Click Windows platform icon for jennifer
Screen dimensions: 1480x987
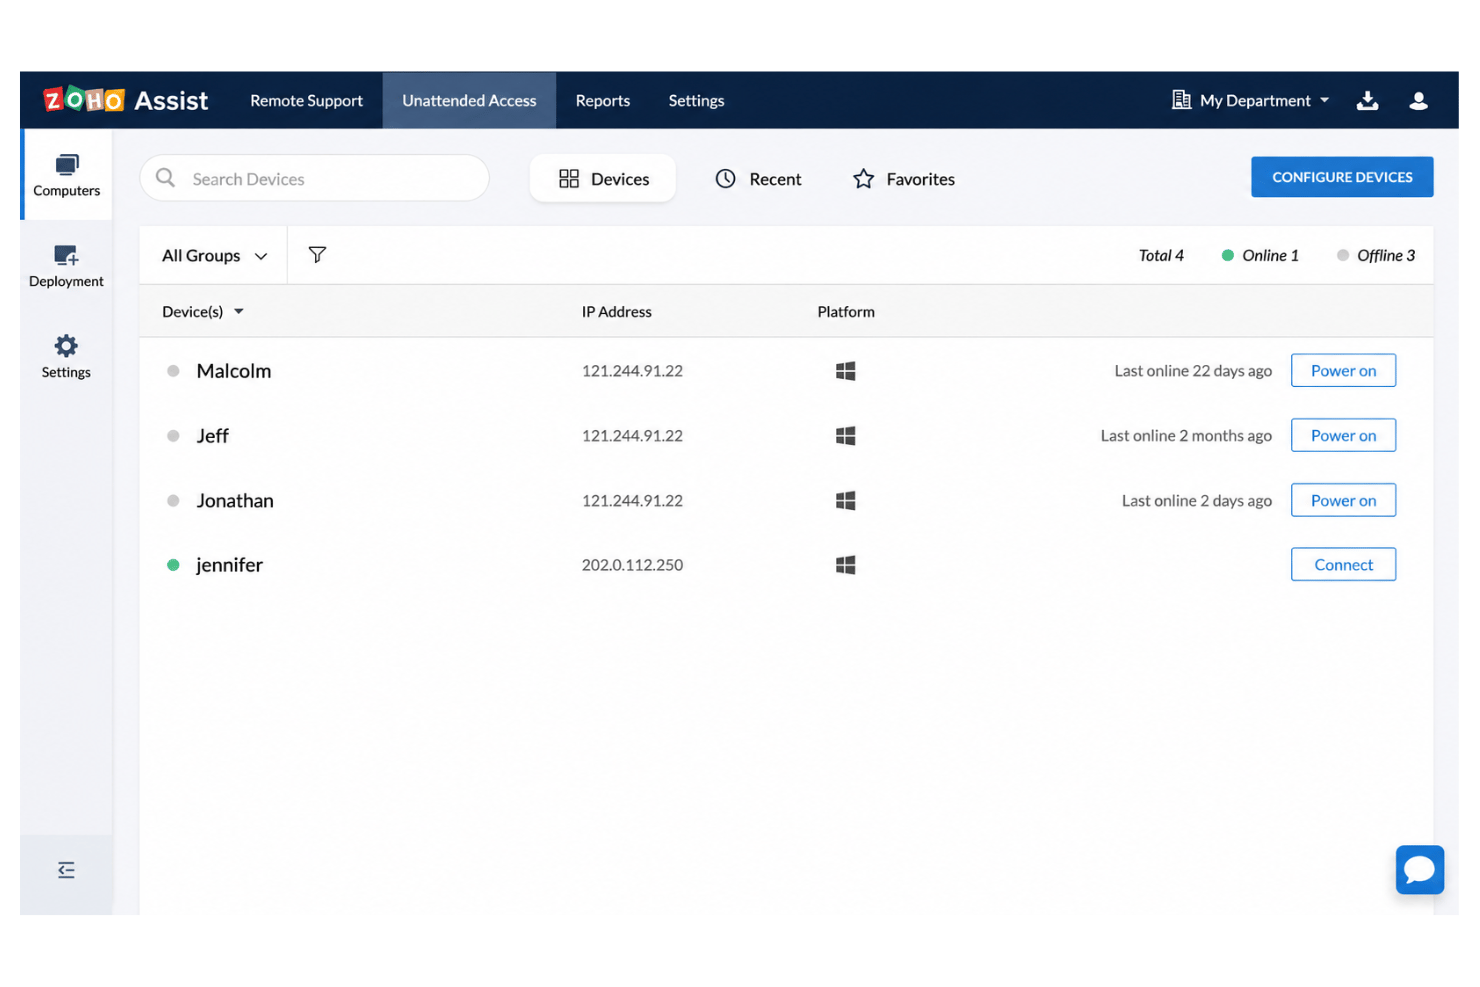click(x=845, y=565)
